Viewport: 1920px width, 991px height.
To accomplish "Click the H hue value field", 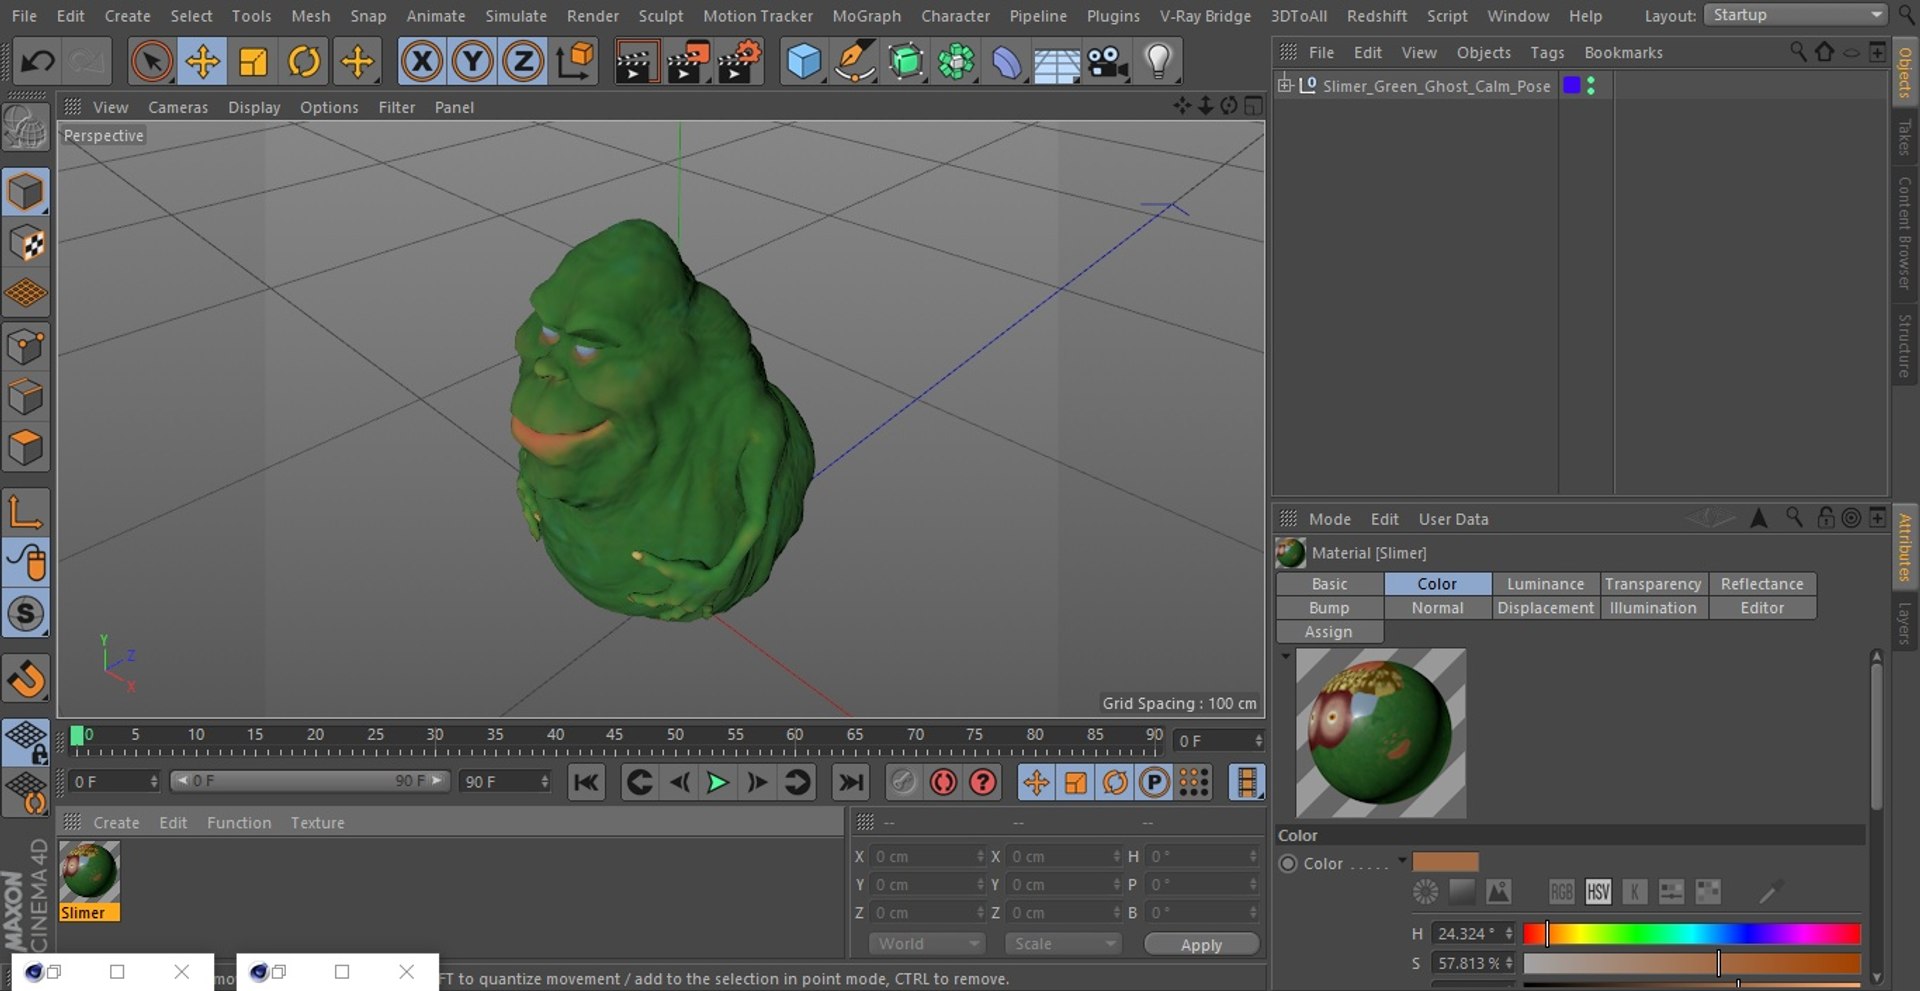I will [x=1473, y=934].
